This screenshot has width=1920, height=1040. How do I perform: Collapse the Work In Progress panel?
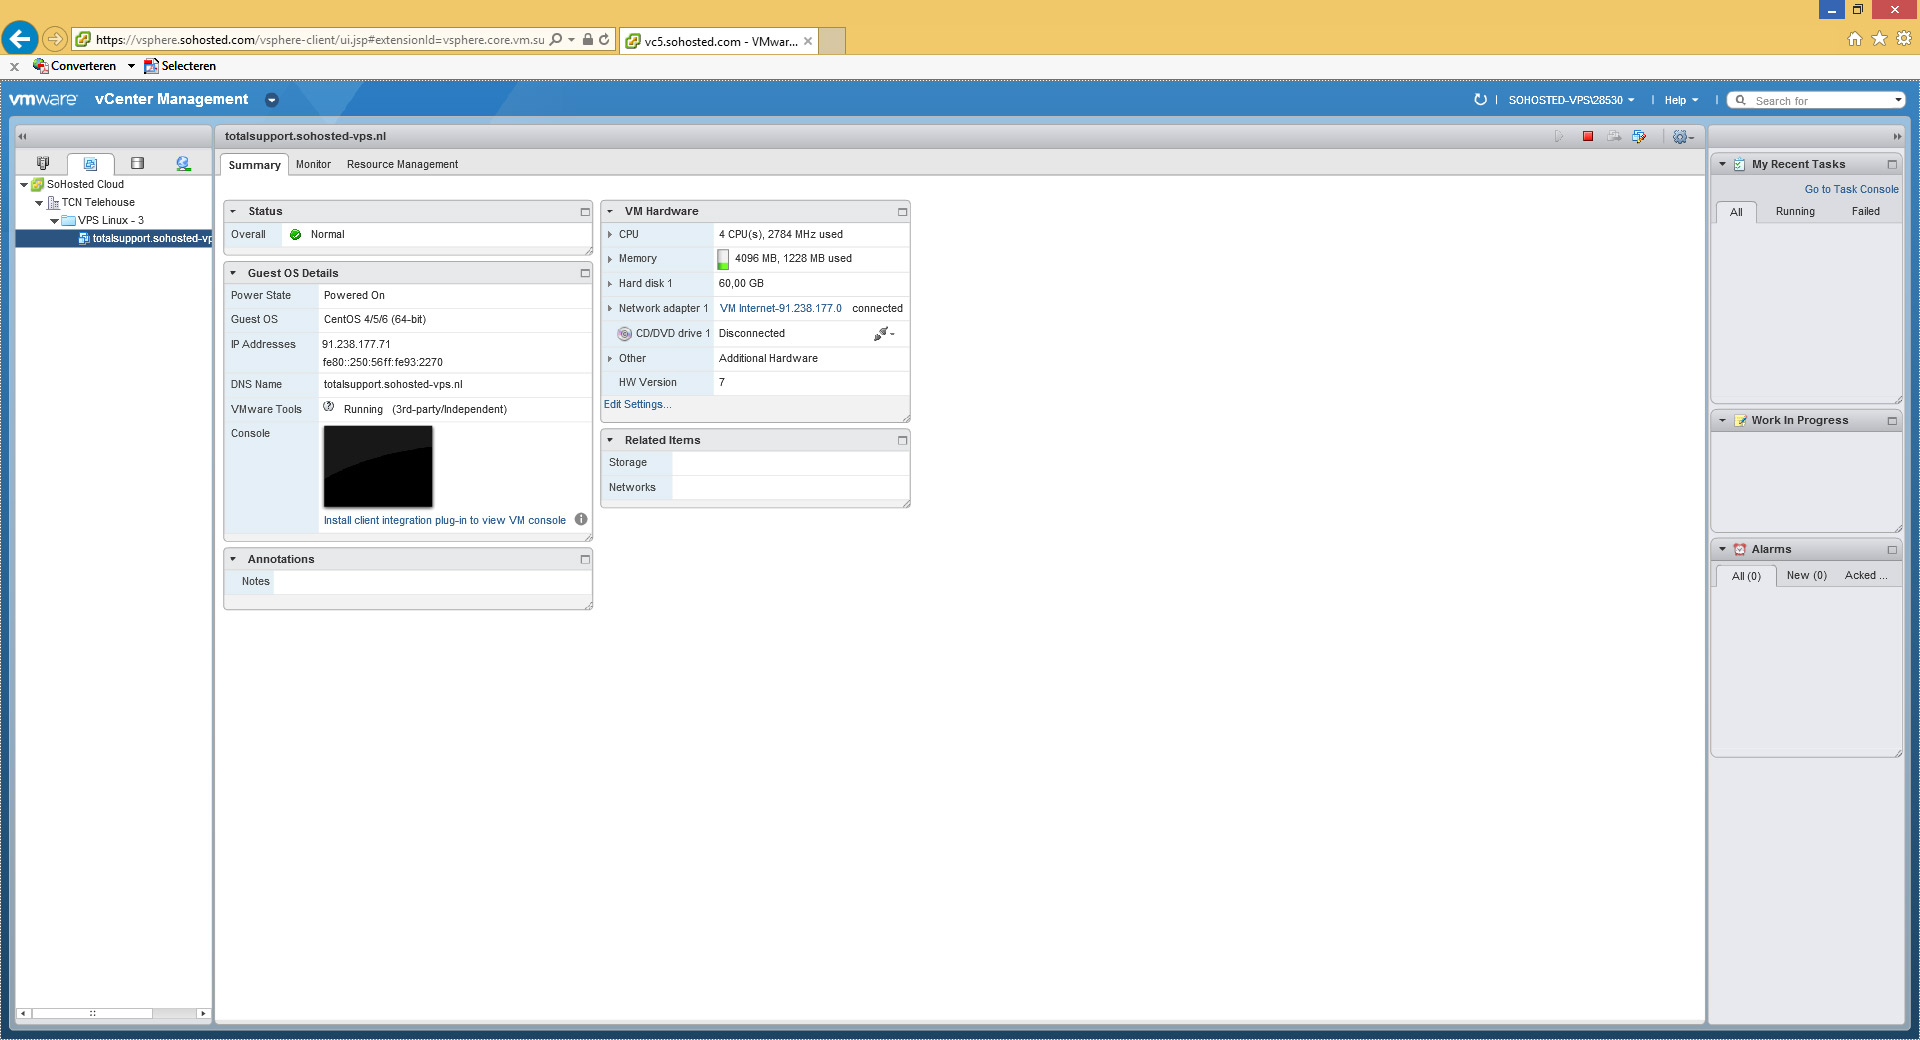point(1722,421)
